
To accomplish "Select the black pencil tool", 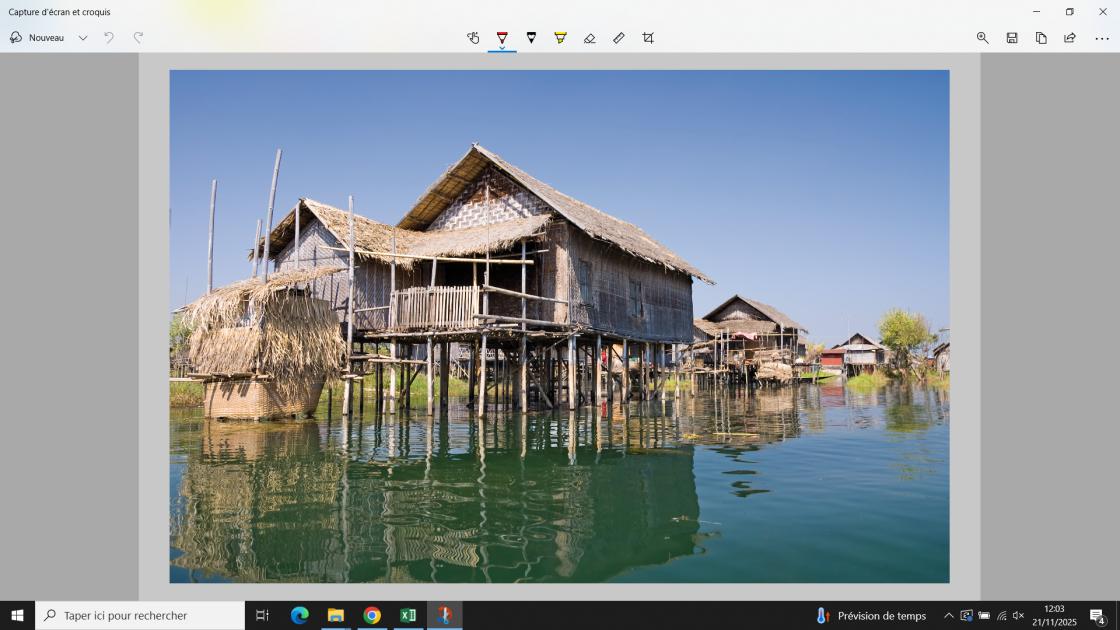I will pyautogui.click(x=531, y=37).
